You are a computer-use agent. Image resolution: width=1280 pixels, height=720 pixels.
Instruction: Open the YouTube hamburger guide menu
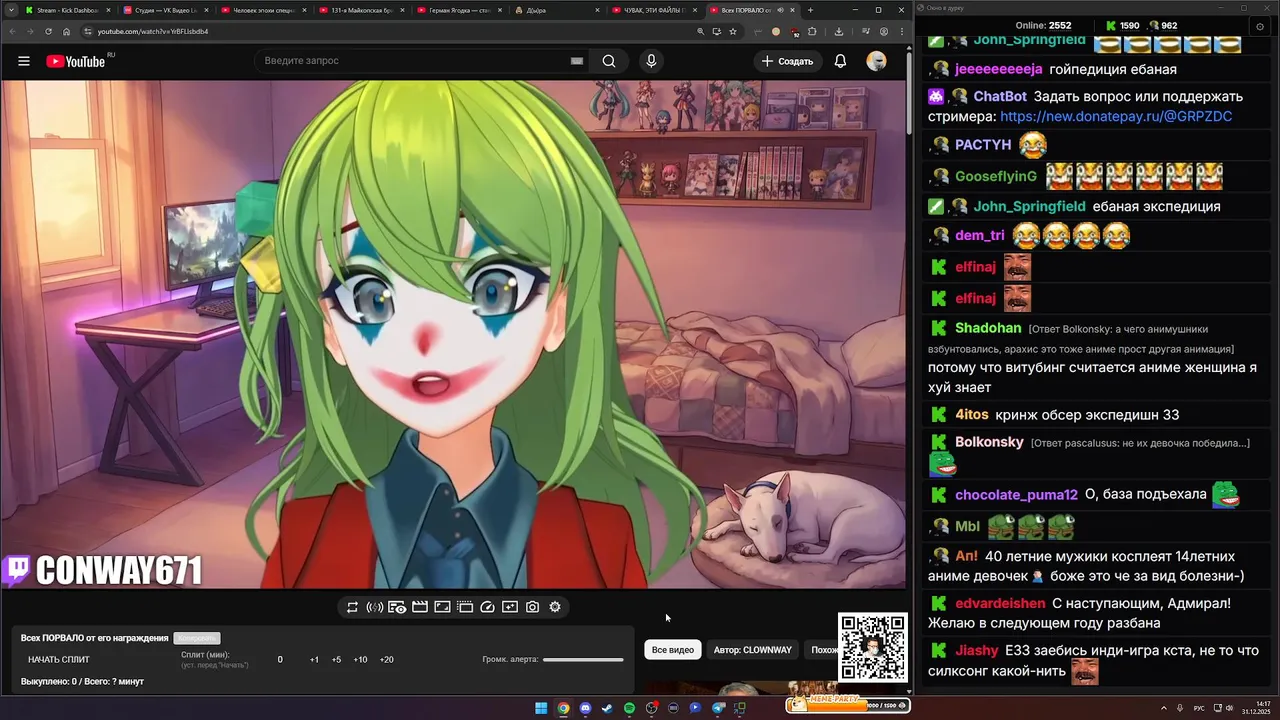pos(24,61)
